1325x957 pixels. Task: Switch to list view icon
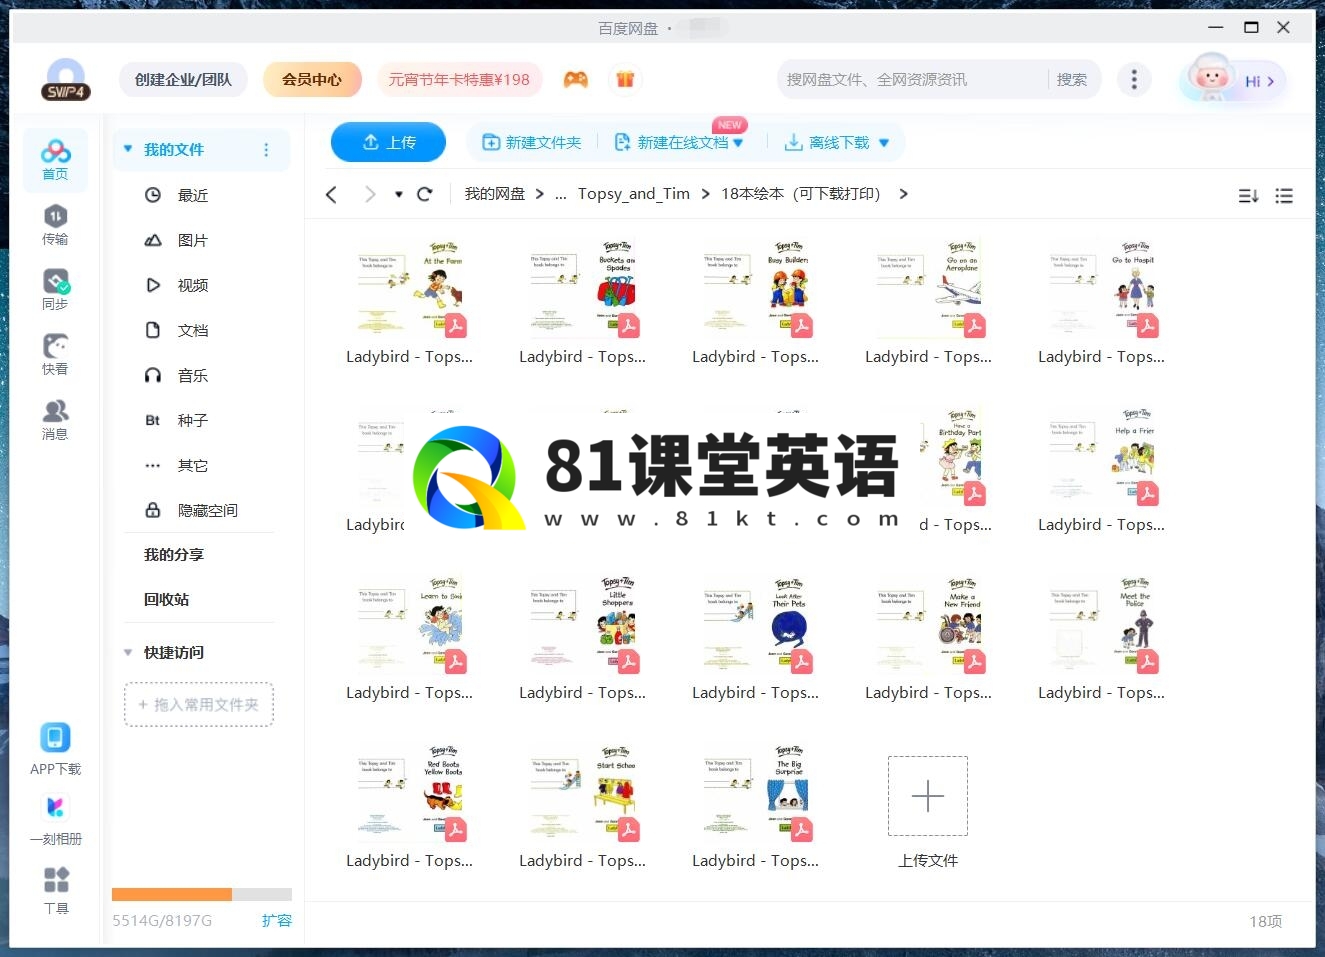point(1284,196)
